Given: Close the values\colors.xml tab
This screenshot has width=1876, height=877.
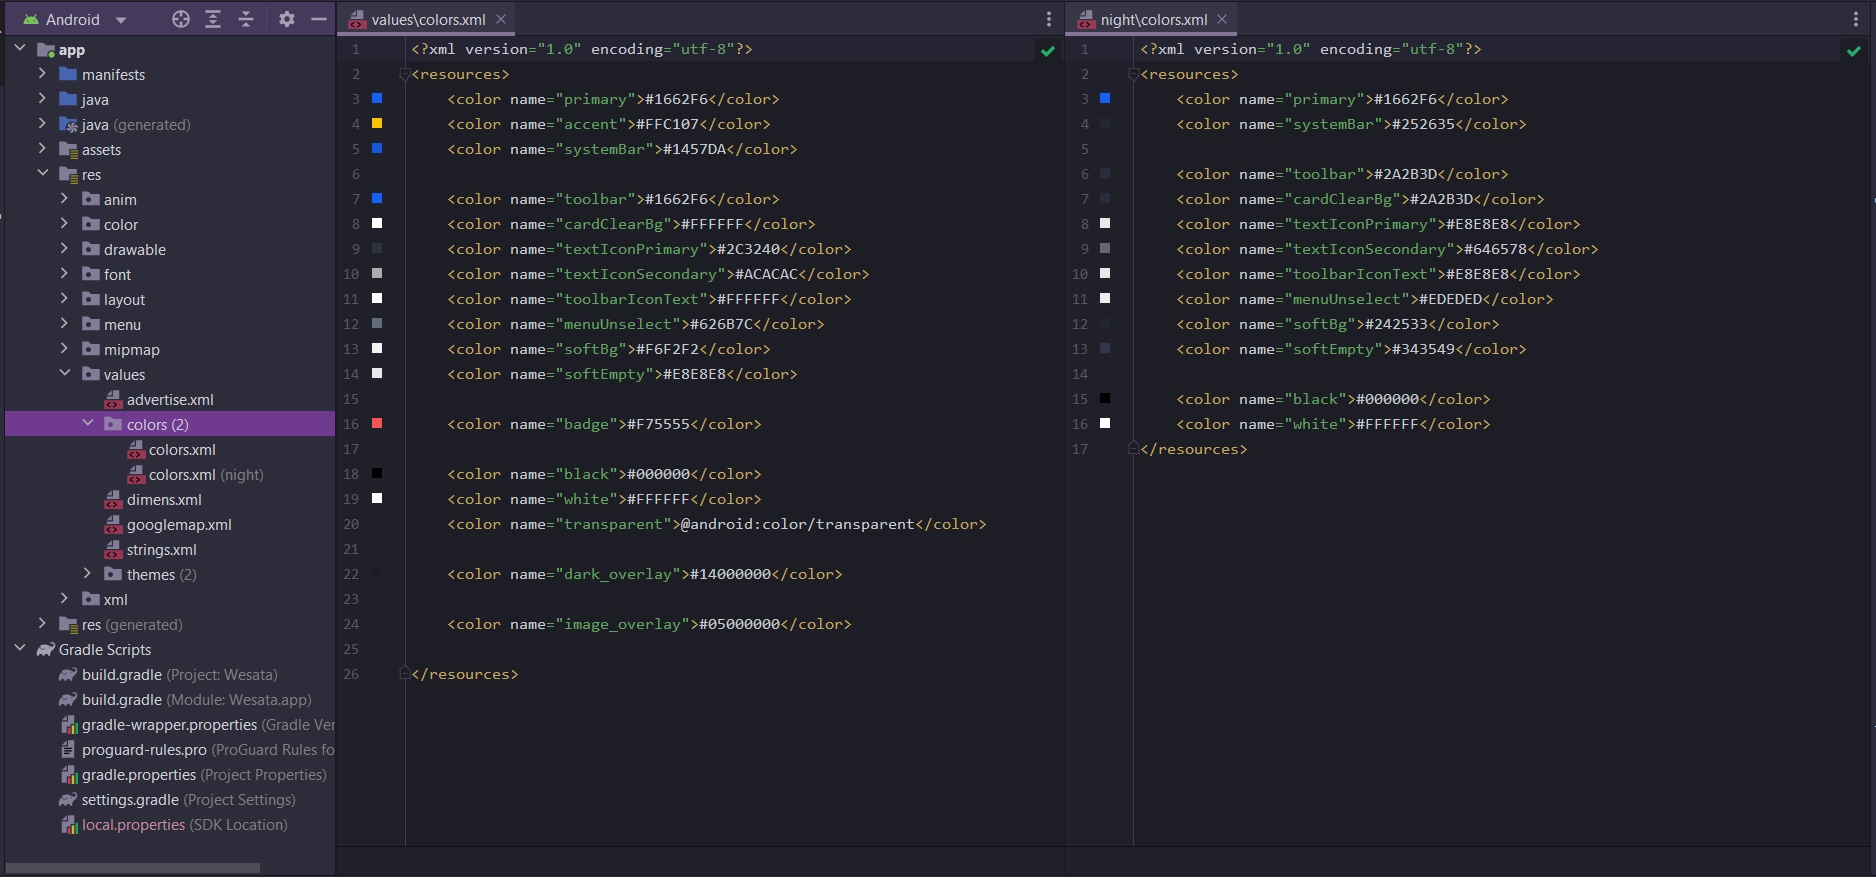Looking at the screenshot, I should [x=501, y=19].
